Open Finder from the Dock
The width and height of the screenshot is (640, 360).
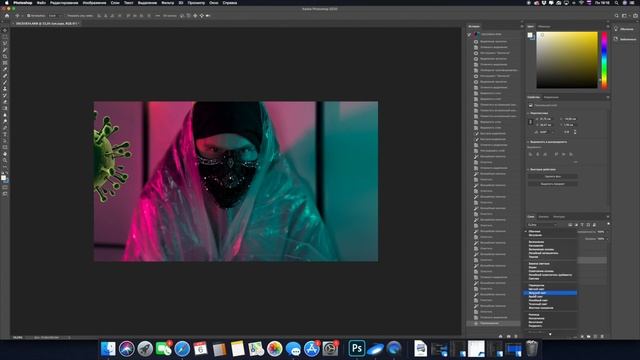108,349
